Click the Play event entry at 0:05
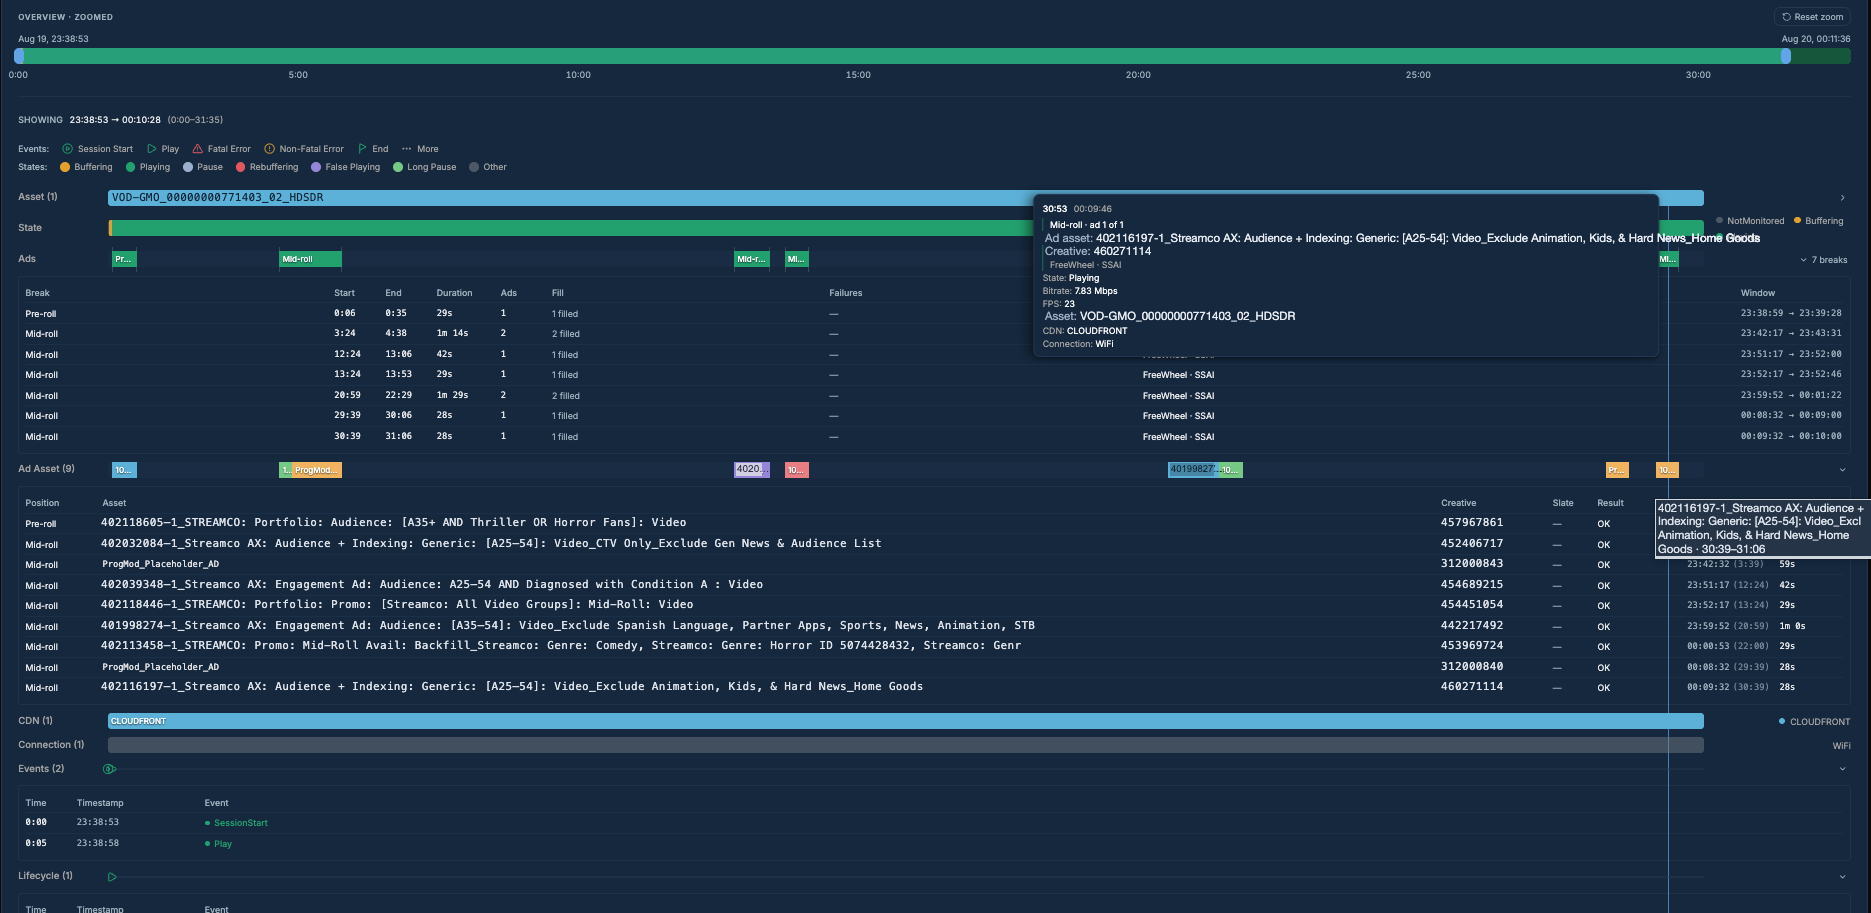Image resolution: width=1871 pixels, height=913 pixels. 223,844
